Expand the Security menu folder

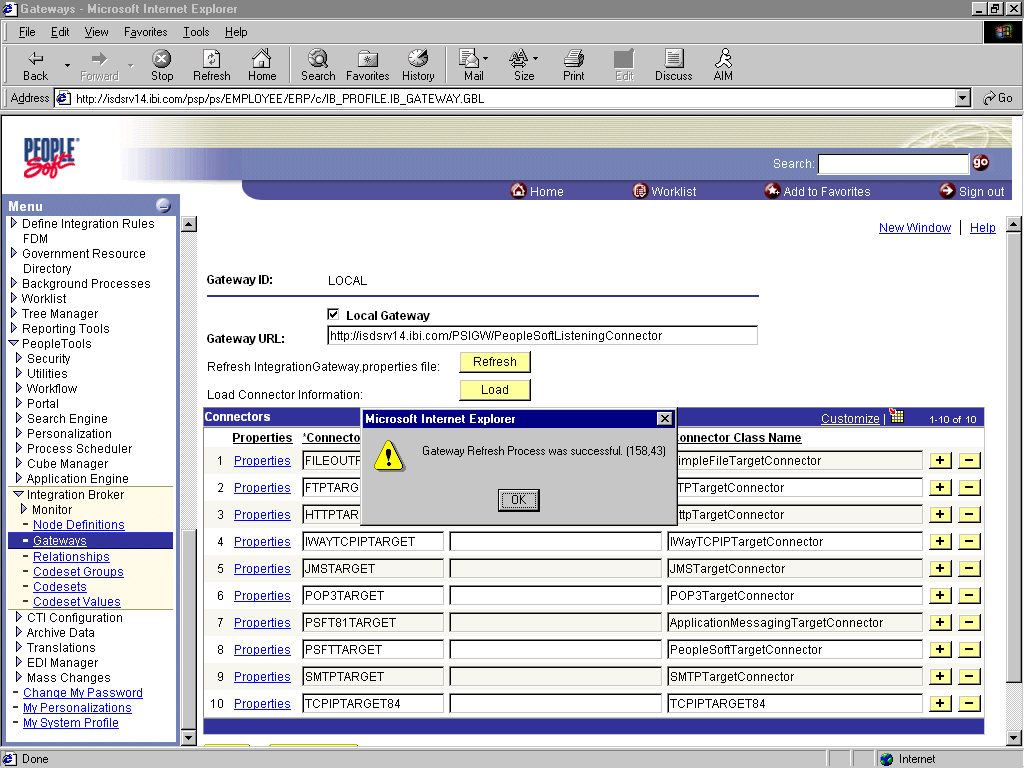(x=19, y=358)
